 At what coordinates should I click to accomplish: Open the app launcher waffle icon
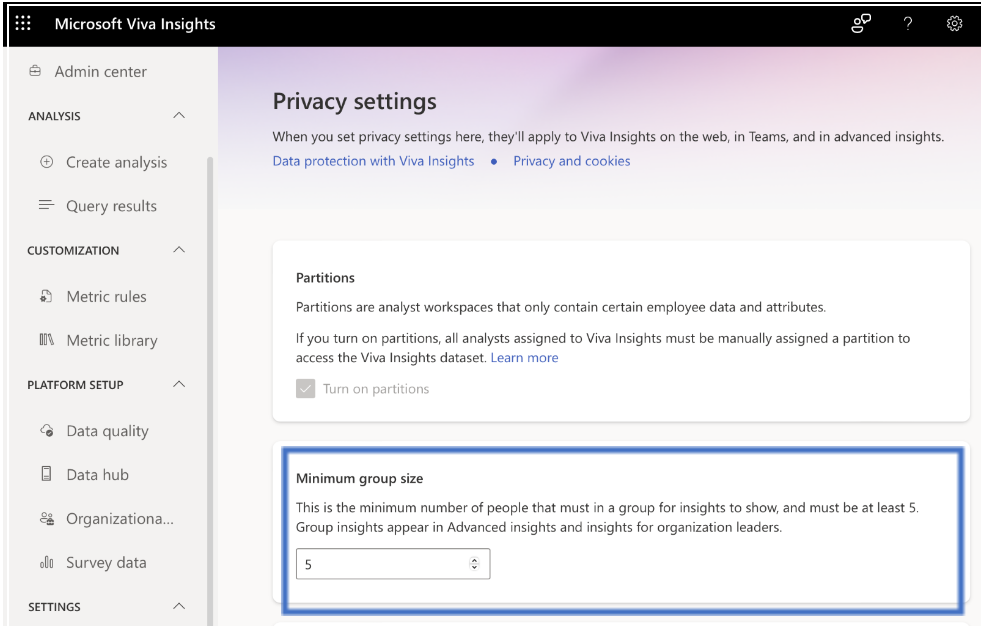[x=23, y=24]
